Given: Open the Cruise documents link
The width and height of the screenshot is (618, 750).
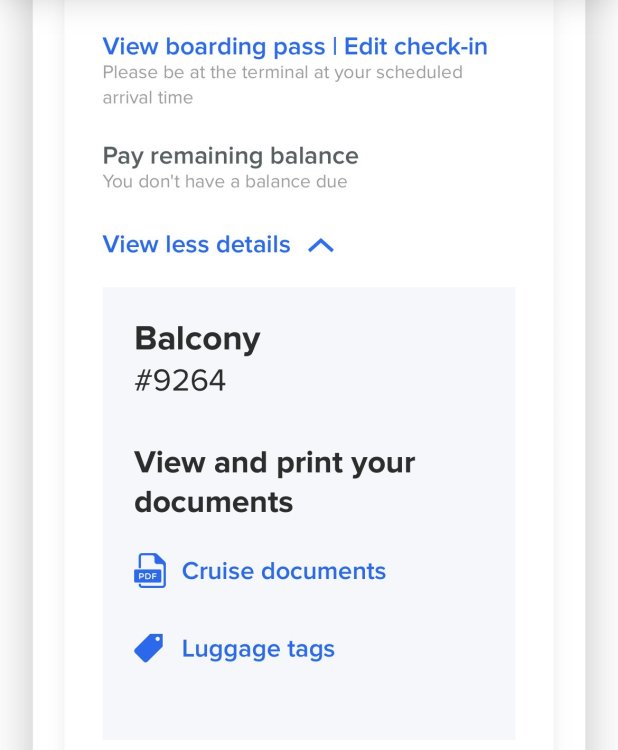Looking at the screenshot, I should [284, 571].
